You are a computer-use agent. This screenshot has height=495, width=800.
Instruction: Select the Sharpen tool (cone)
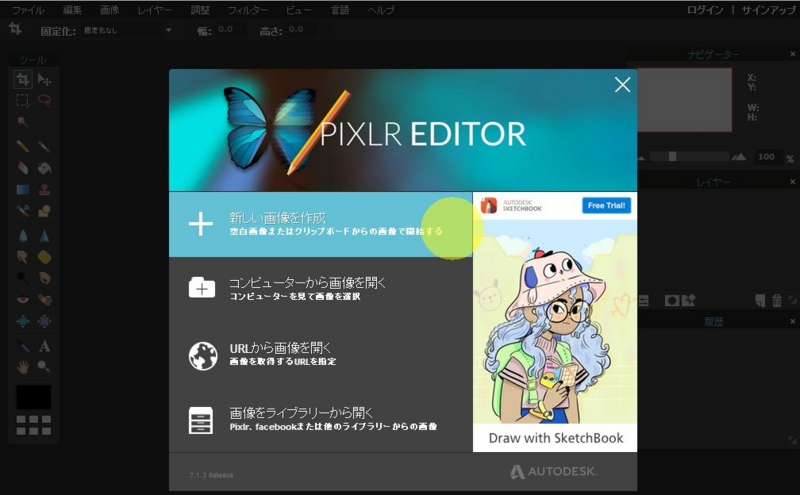[x=44, y=236]
